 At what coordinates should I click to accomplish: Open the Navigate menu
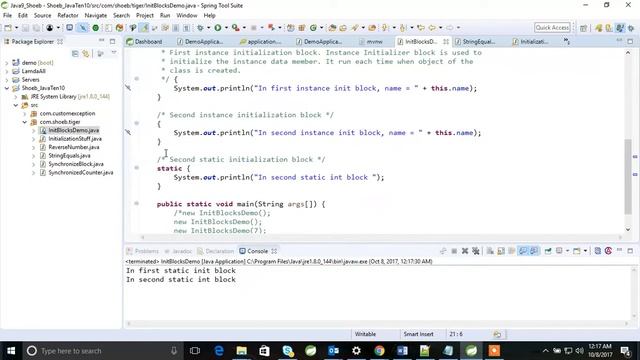click(96, 16)
